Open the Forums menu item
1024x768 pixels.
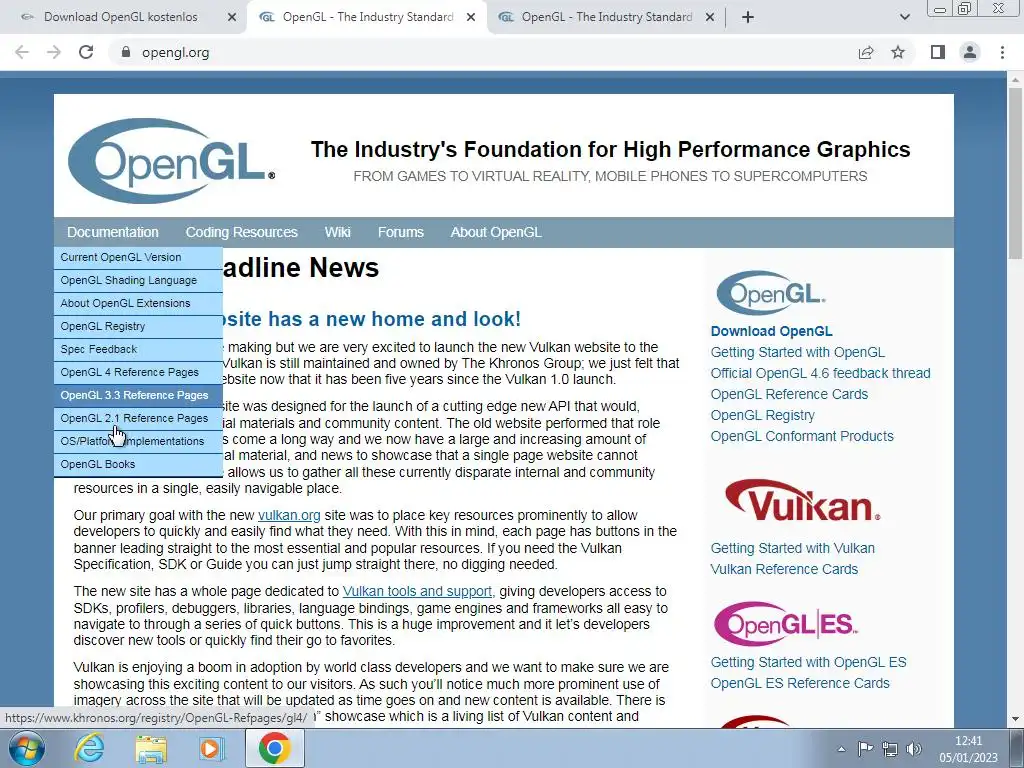[x=401, y=232]
